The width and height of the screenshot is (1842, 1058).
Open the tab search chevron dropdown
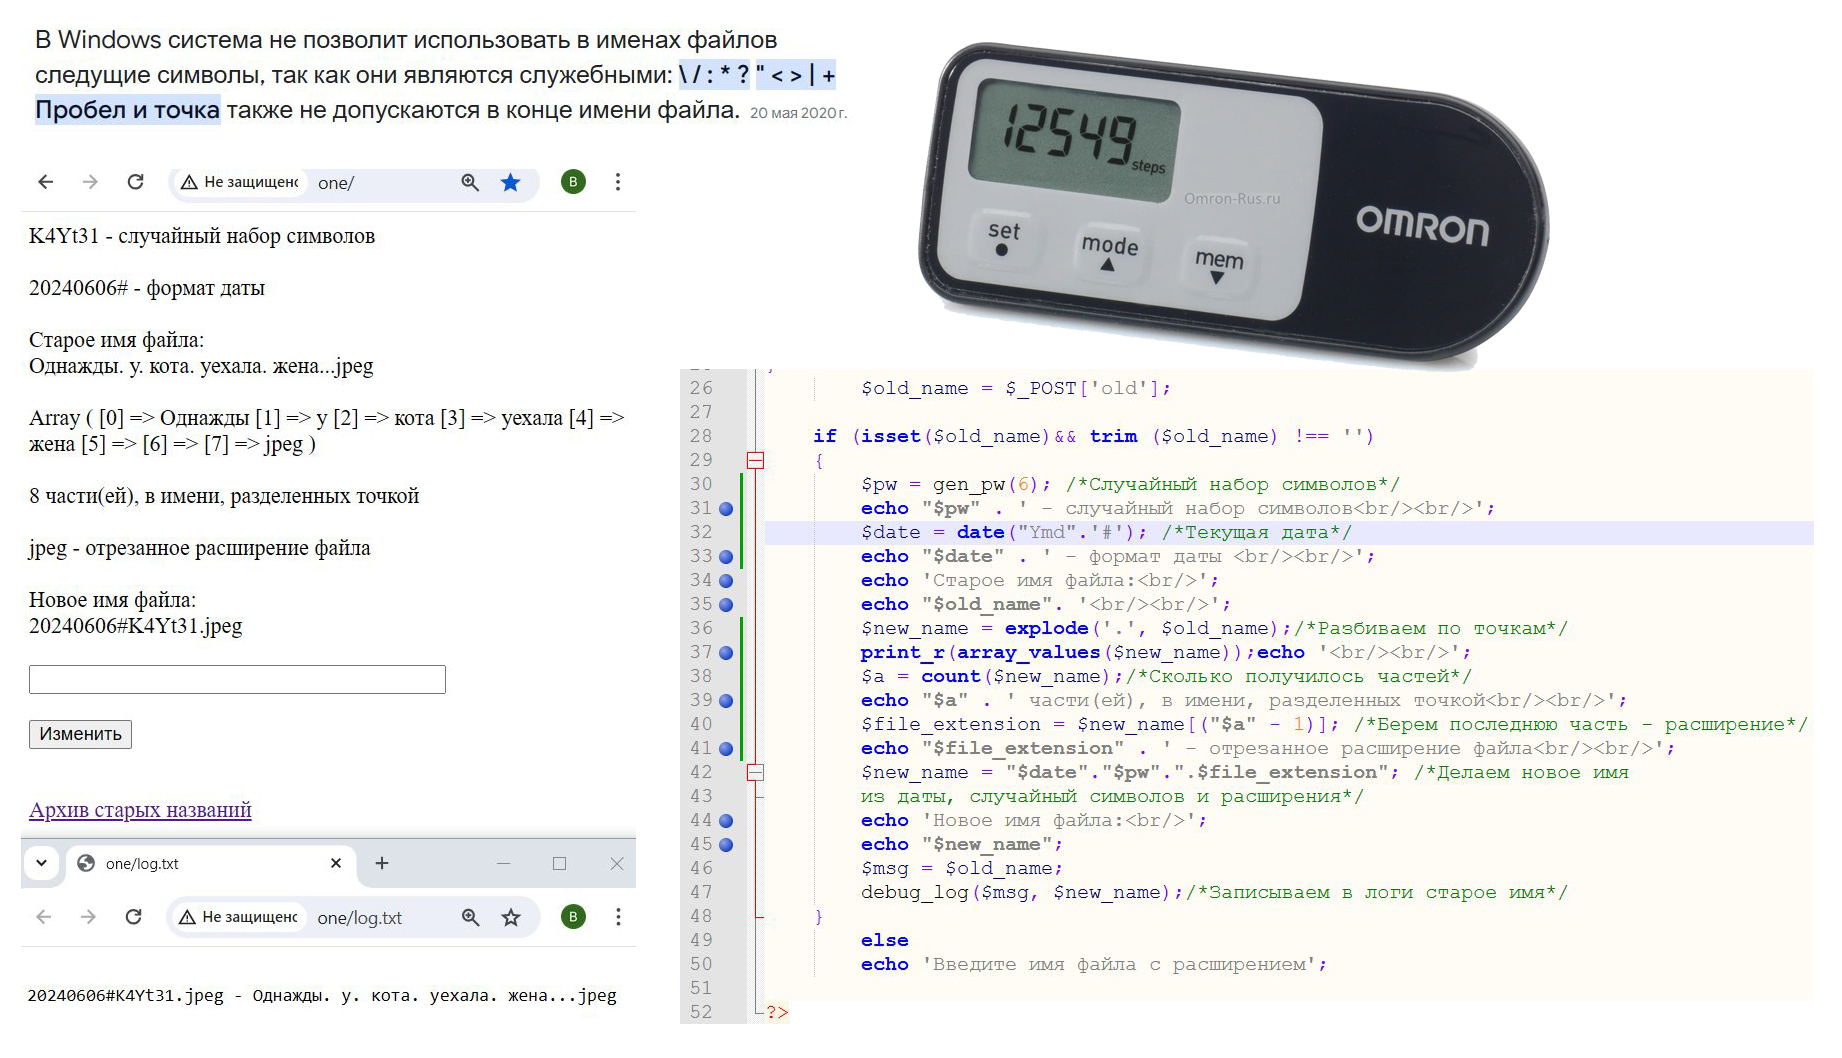click(42, 863)
